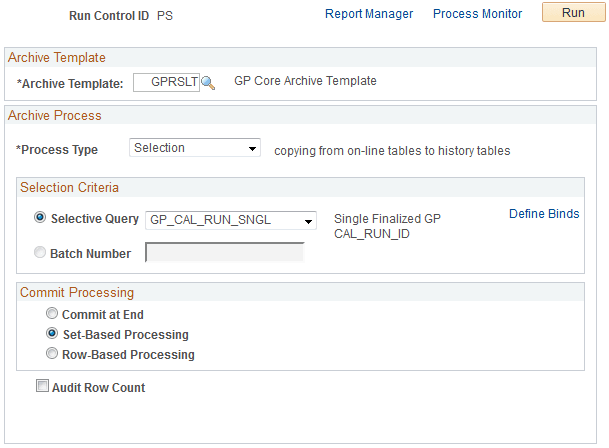Enable the Audit Row Count checkbox
Viewport: 609px width, 448px height.
click(x=42, y=387)
